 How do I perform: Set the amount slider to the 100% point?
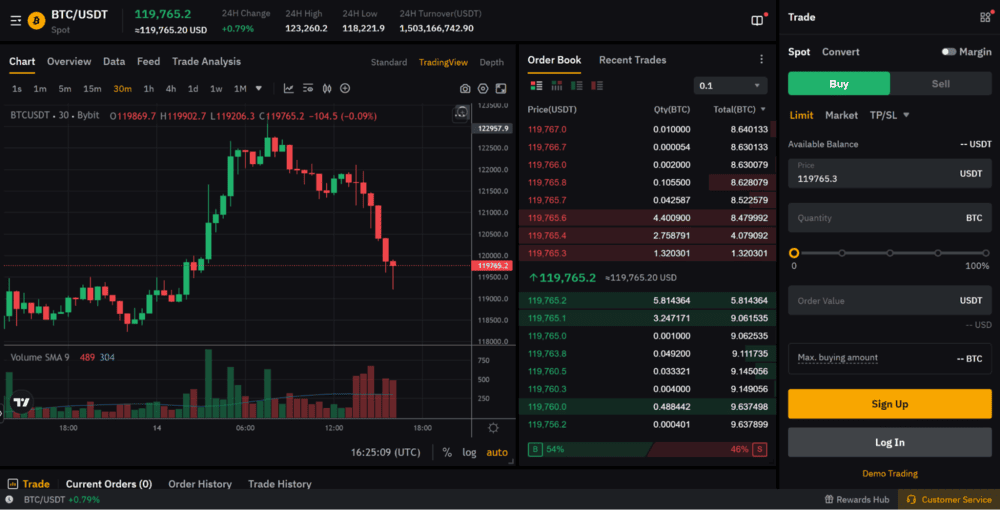click(986, 253)
